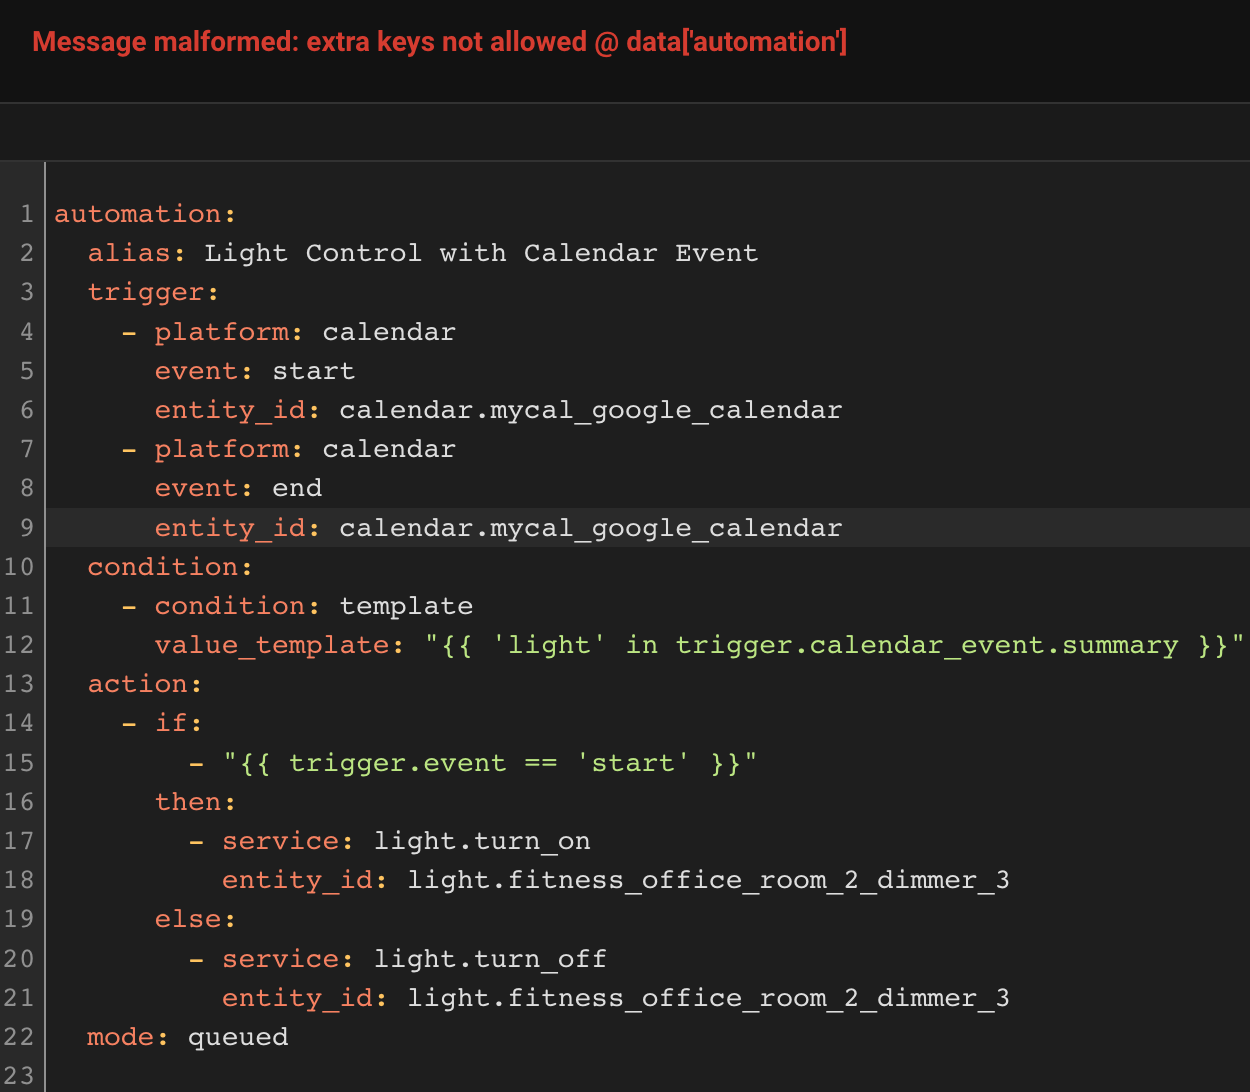Click the 'action:' key on line 13

(144, 684)
